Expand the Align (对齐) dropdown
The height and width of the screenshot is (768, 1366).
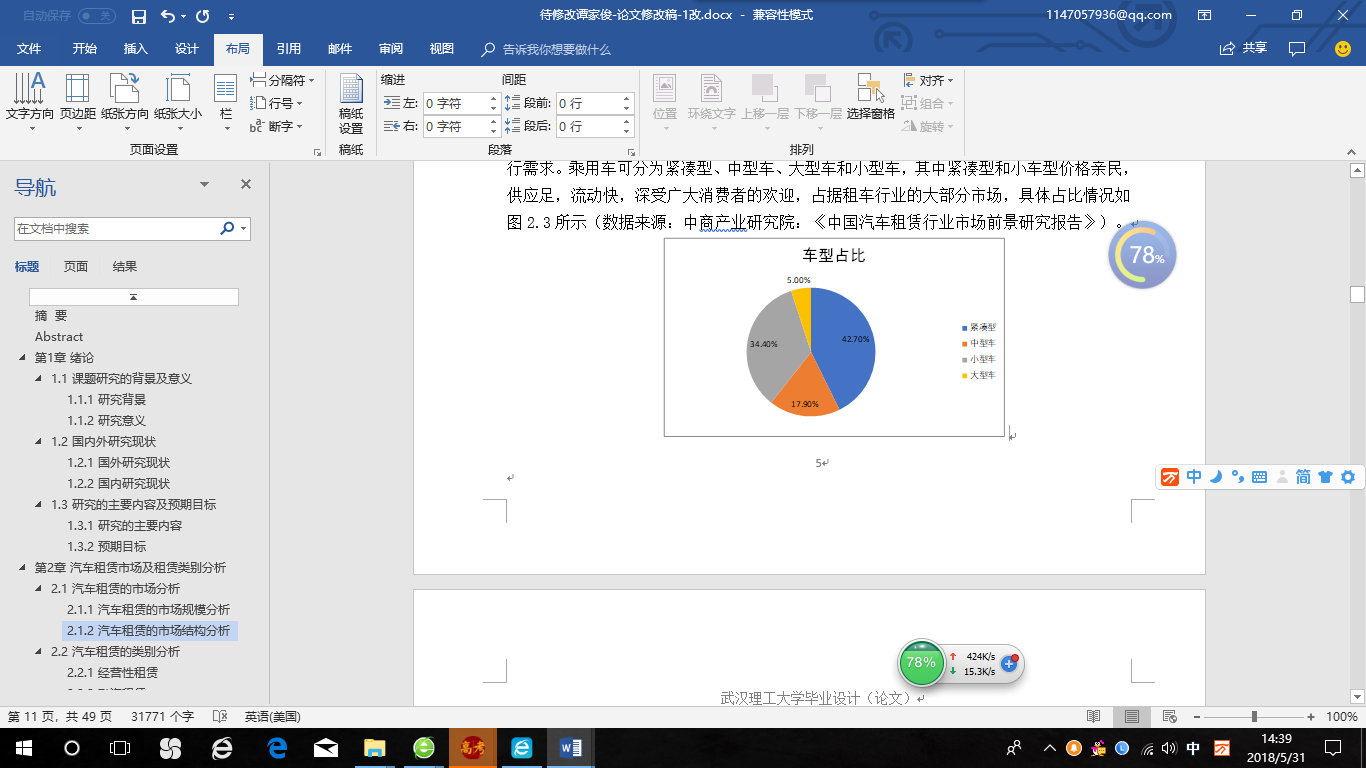929,80
